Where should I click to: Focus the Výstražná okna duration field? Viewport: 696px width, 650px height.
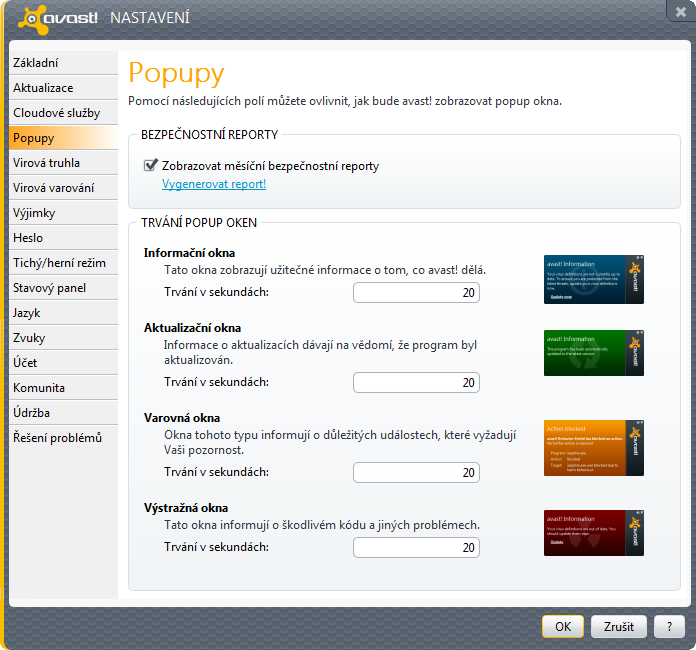[416, 547]
